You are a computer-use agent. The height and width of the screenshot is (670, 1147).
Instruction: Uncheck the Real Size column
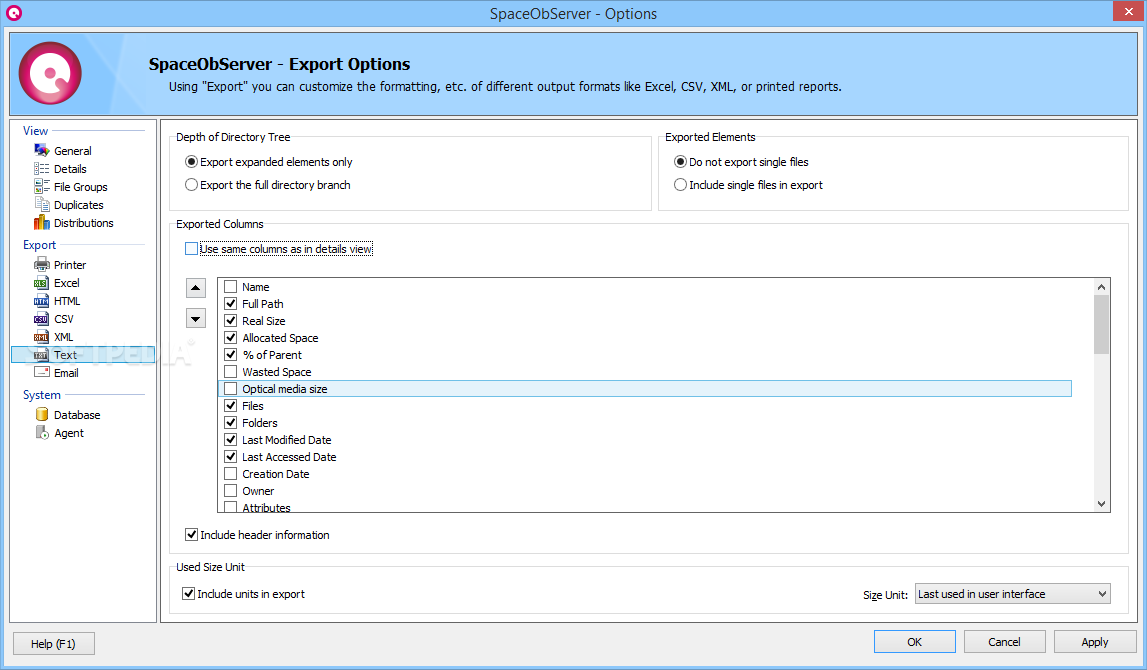[230, 320]
